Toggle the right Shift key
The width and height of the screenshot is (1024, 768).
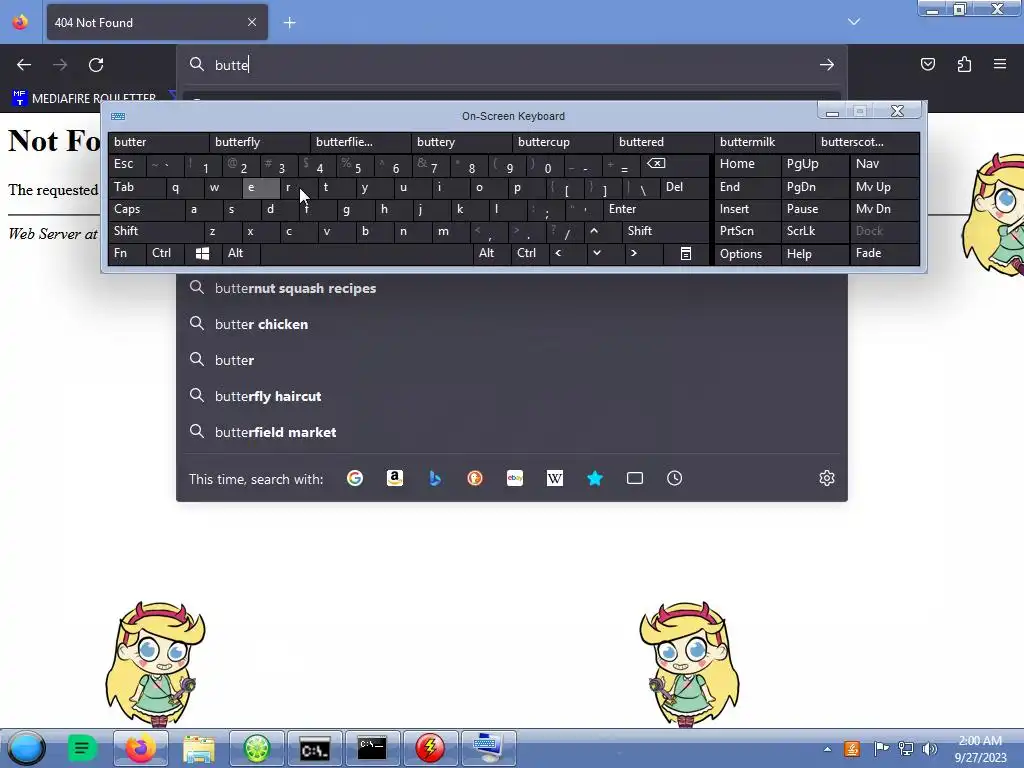(665, 231)
